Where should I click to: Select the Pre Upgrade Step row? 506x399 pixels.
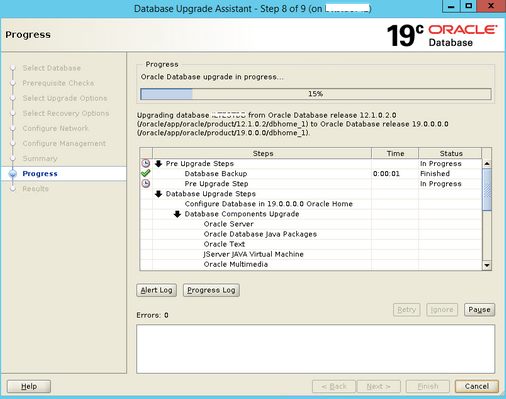click(x=311, y=184)
